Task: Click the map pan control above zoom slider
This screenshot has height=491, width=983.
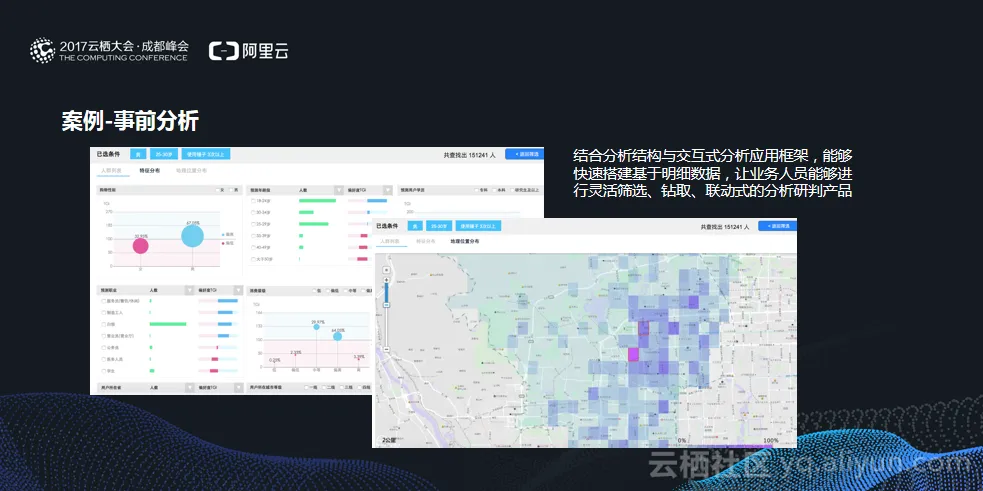Action: pos(386,270)
